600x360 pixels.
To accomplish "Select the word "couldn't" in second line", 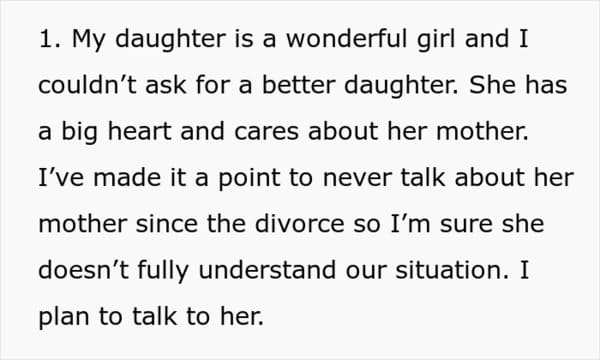I will click(x=87, y=85).
